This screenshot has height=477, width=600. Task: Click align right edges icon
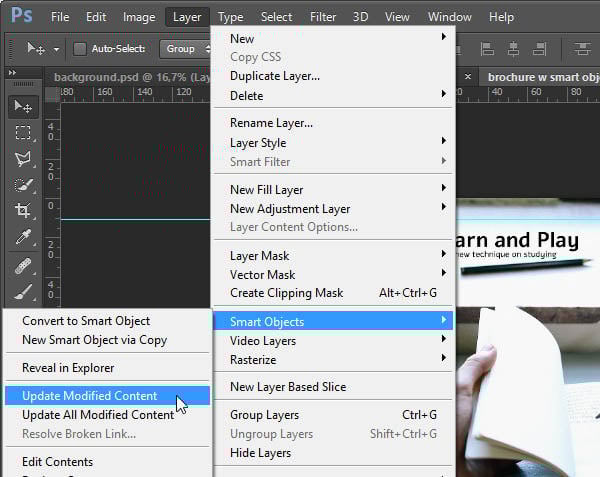pos(539,49)
